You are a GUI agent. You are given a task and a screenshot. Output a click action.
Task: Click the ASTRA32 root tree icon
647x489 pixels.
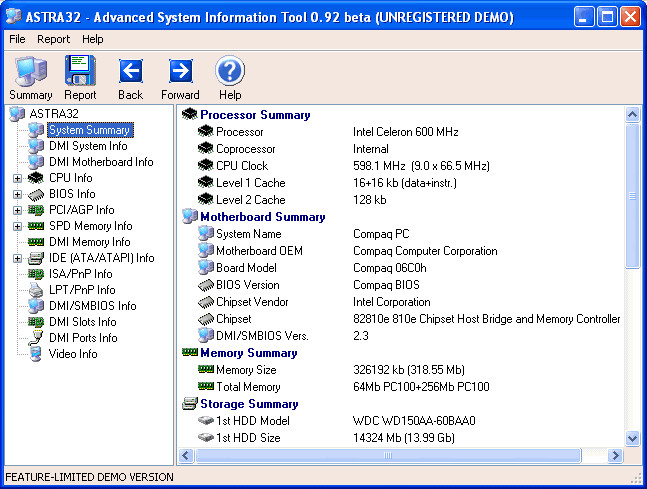coord(17,114)
